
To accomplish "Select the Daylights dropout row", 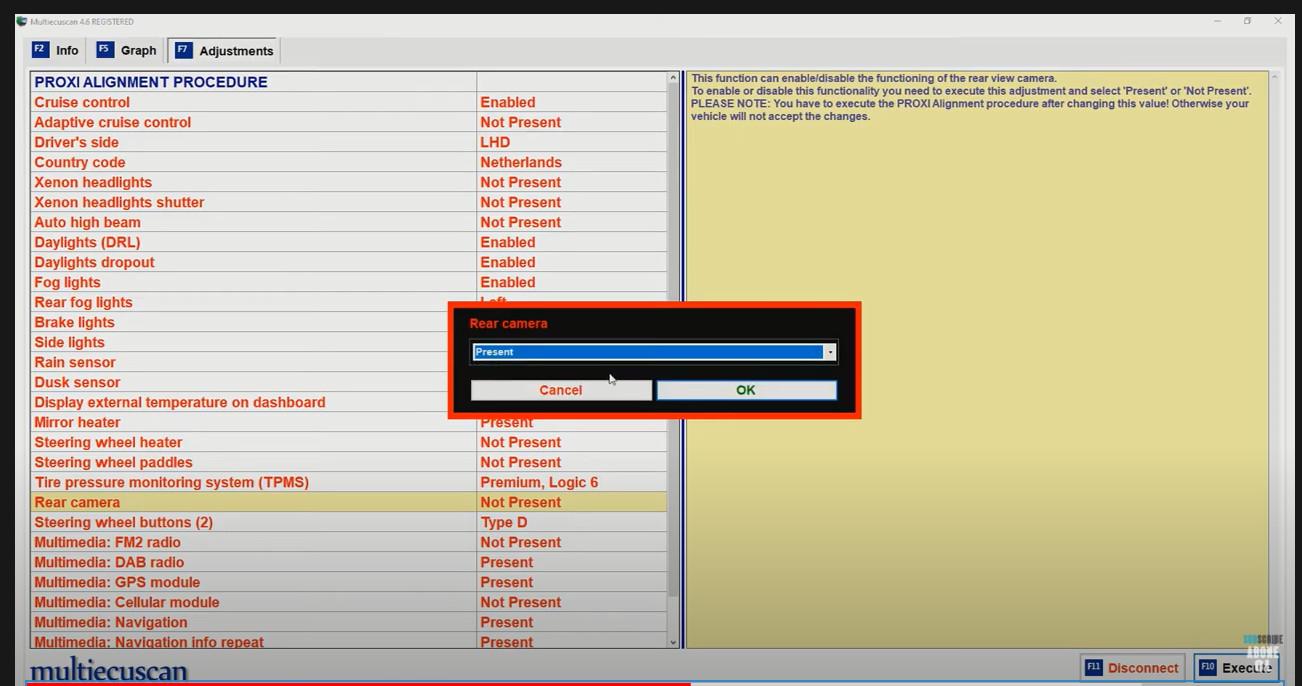I will pos(349,262).
